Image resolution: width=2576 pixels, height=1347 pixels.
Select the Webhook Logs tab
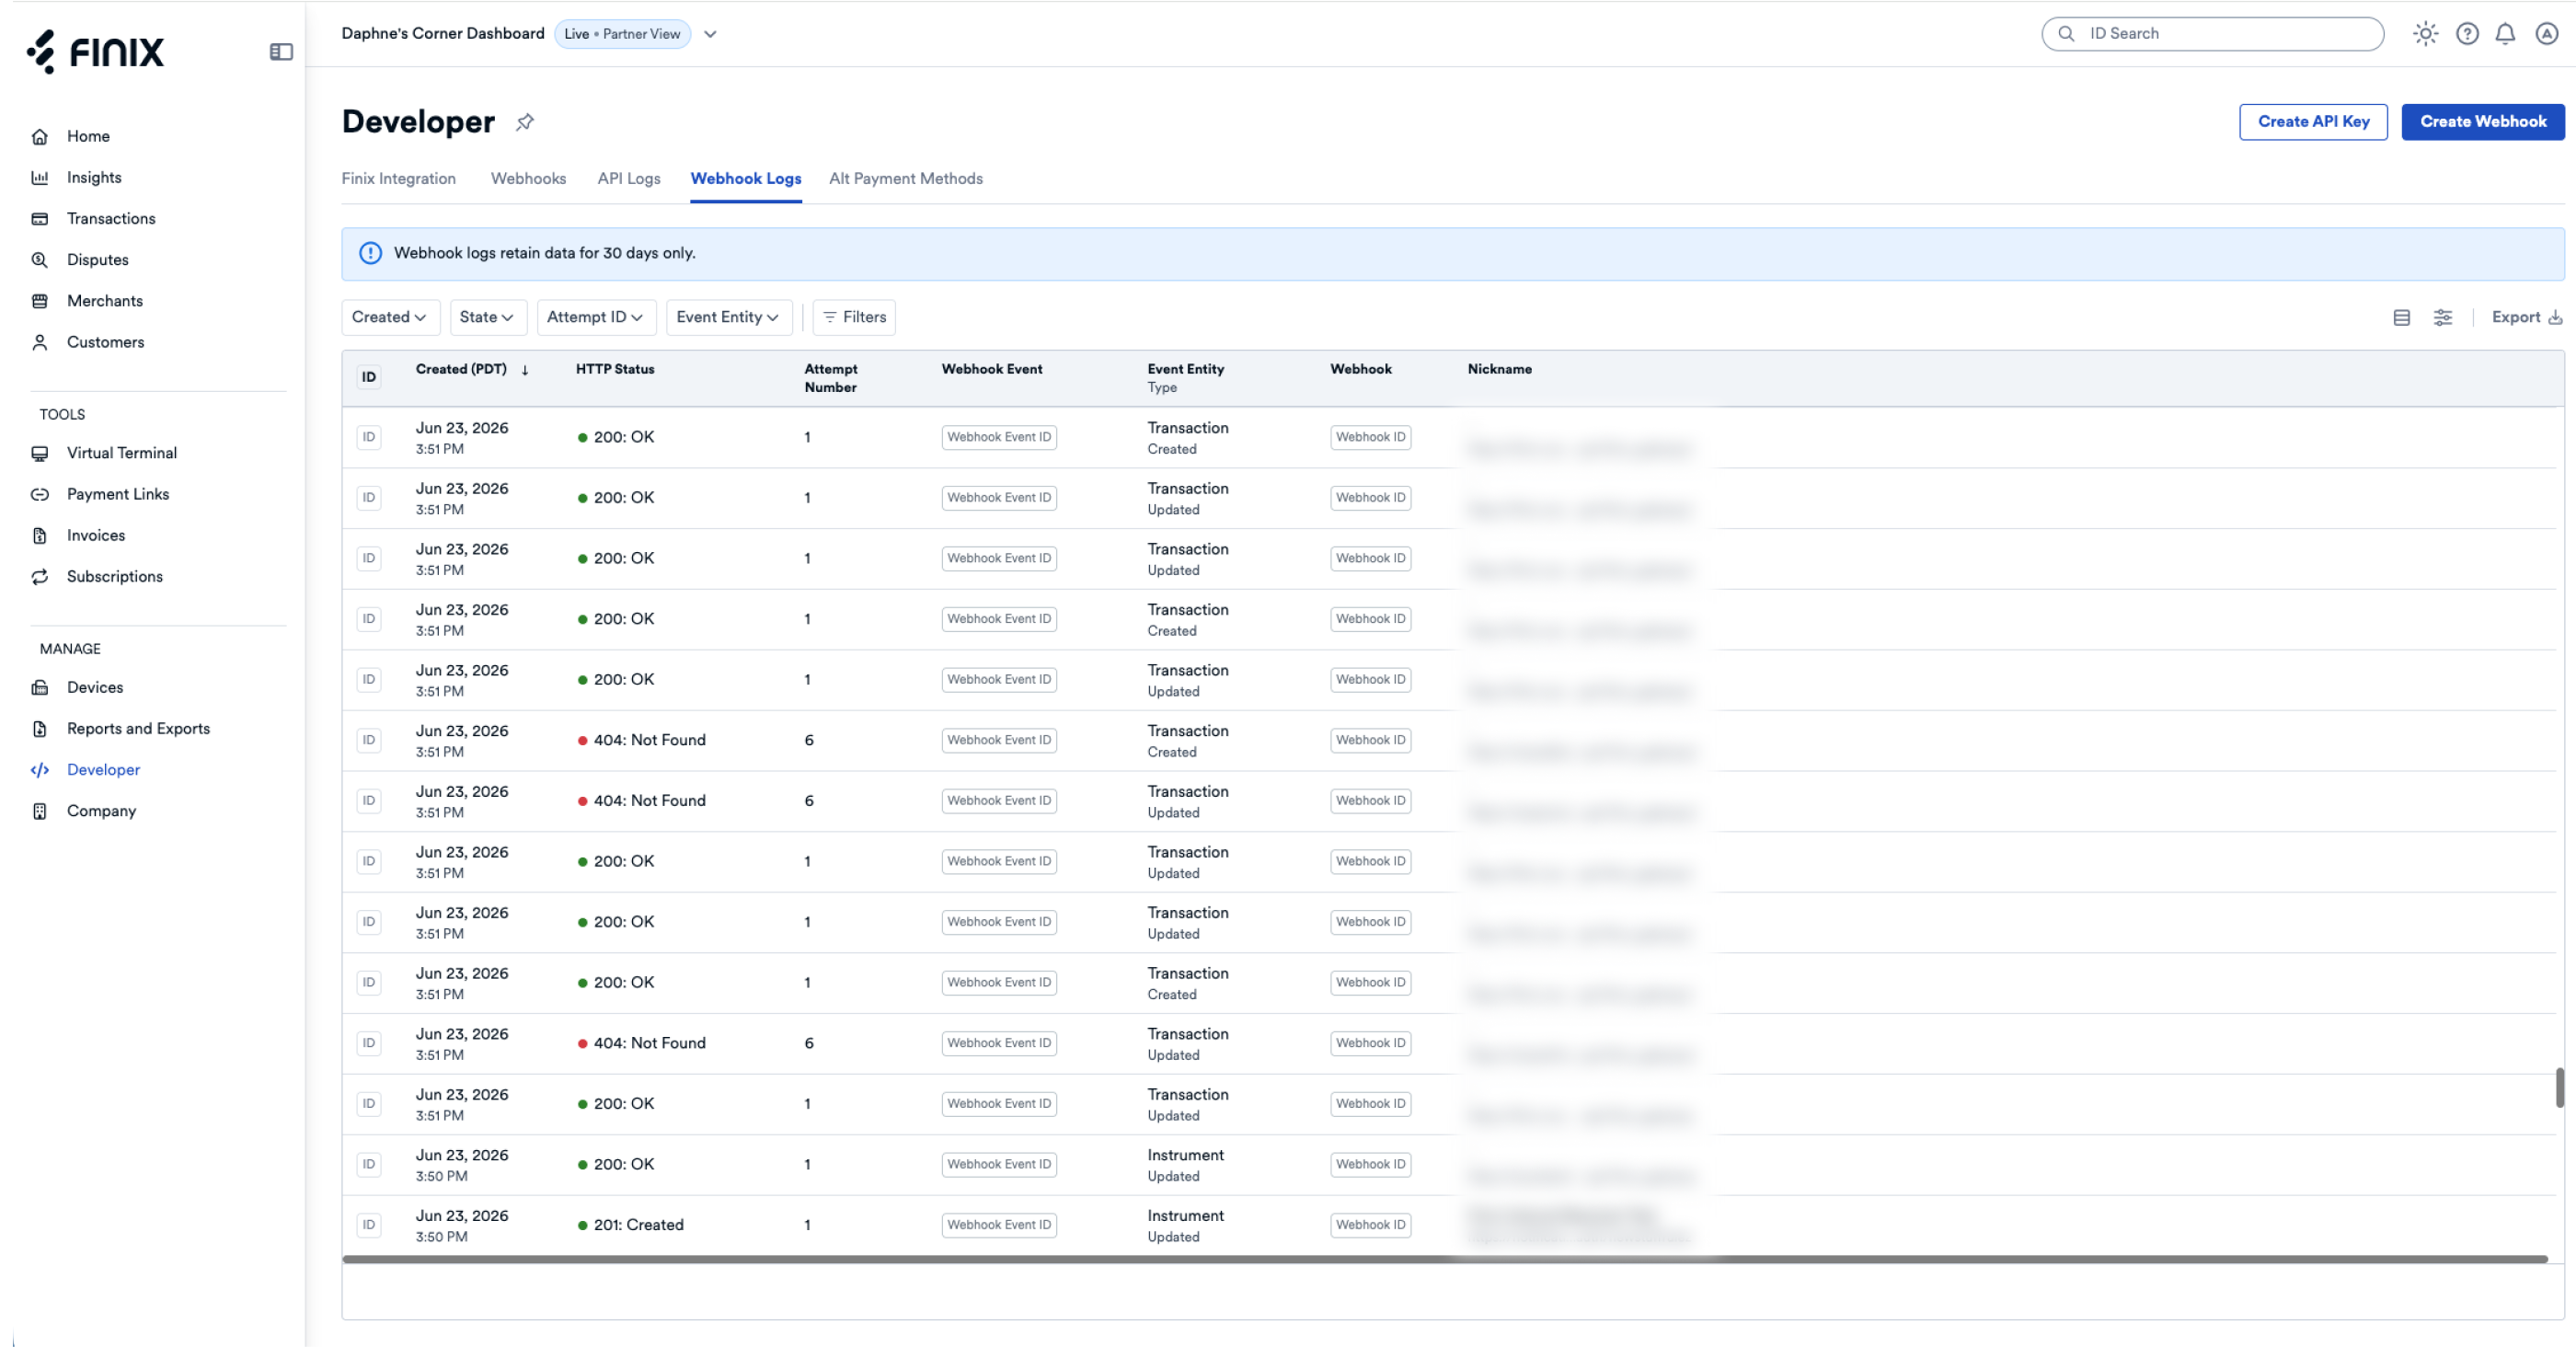pos(746,178)
